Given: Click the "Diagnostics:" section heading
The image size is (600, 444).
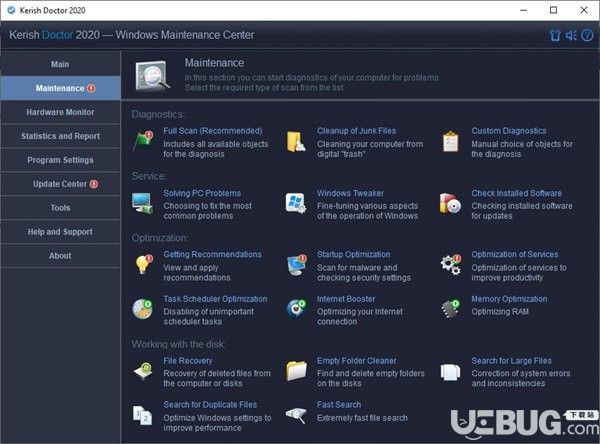Looking at the screenshot, I should click(x=158, y=114).
